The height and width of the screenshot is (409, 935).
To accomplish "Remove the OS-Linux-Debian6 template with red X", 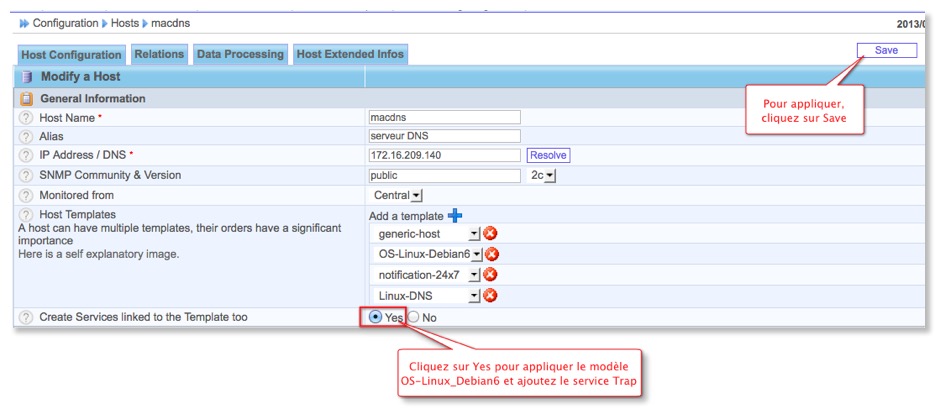I will pos(491,254).
